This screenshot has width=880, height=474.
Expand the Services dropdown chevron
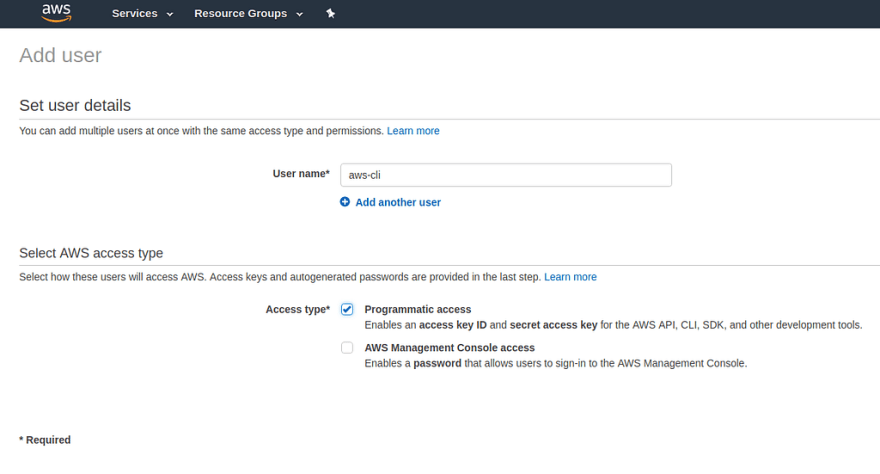(x=170, y=15)
